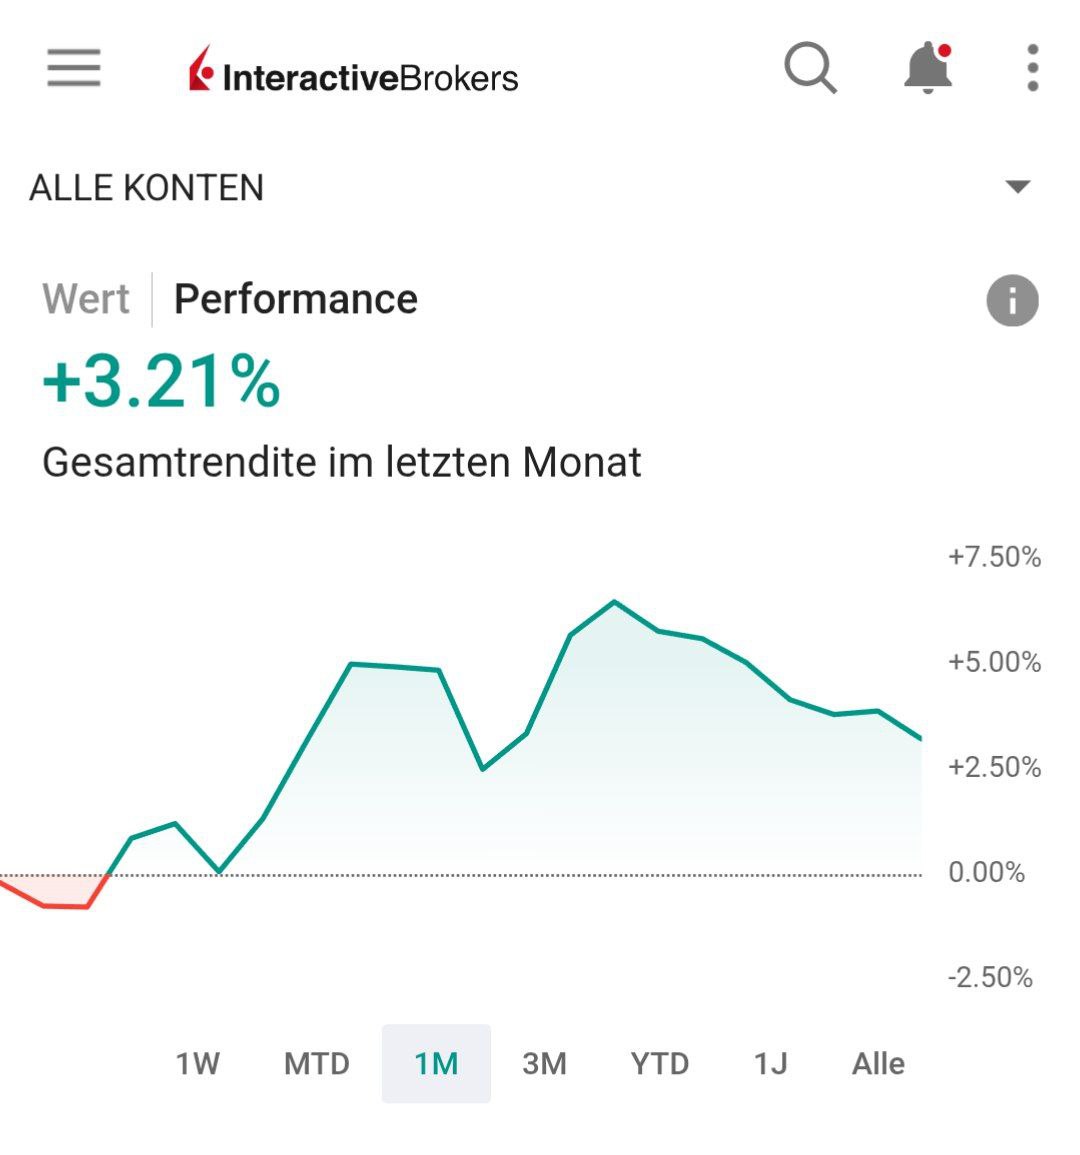Show 1J yearly performance
Screen dimensions: 1080x1155
tap(770, 1063)
